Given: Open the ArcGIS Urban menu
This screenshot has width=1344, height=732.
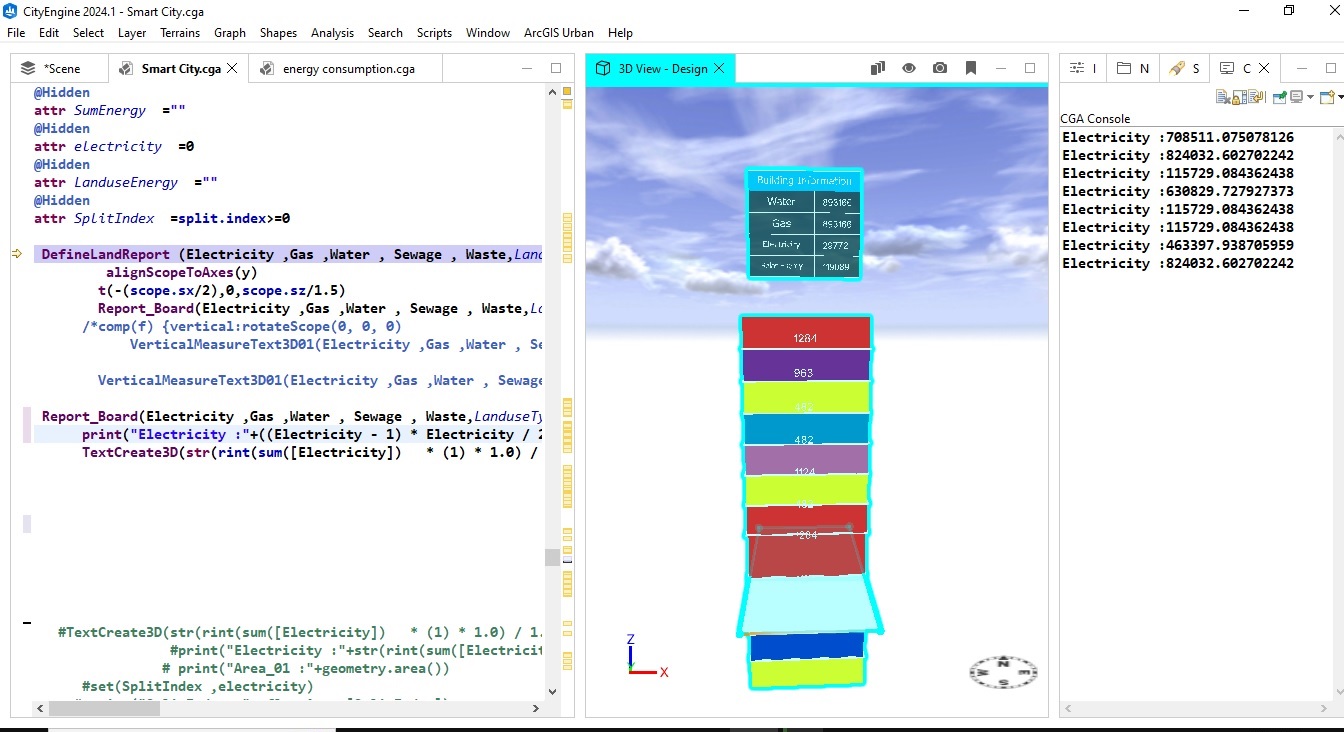Looking at the screenshot, I should 558,32.
